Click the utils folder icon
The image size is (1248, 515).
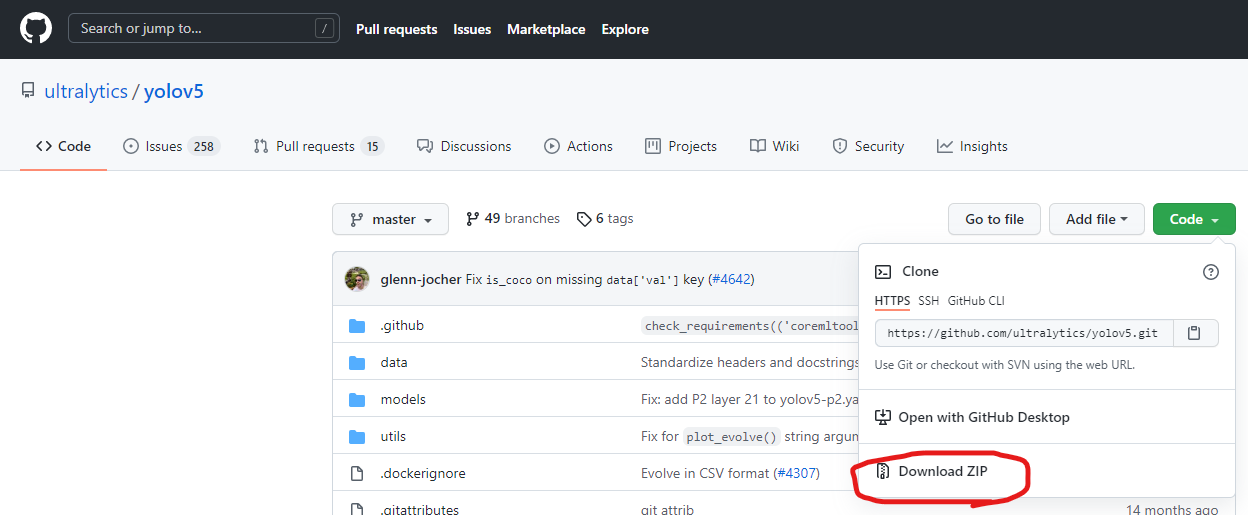(357, 437)
